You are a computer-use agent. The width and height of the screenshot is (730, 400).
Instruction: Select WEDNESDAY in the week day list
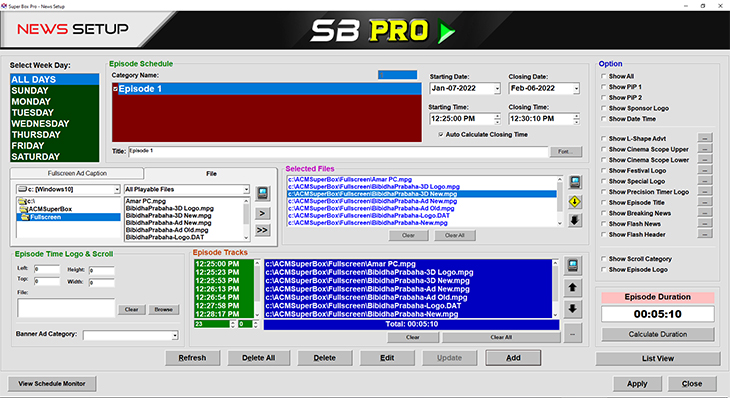(49, 123)
